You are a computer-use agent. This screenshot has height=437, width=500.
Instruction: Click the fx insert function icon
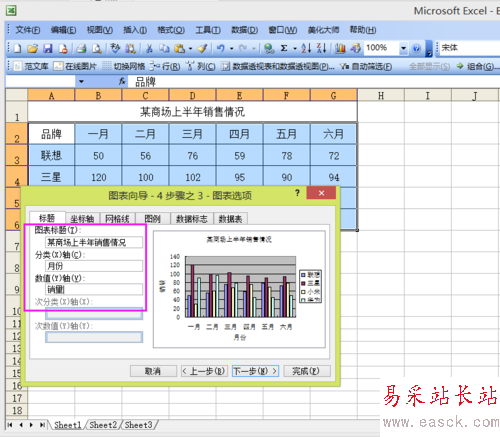(x=122, y=81)
